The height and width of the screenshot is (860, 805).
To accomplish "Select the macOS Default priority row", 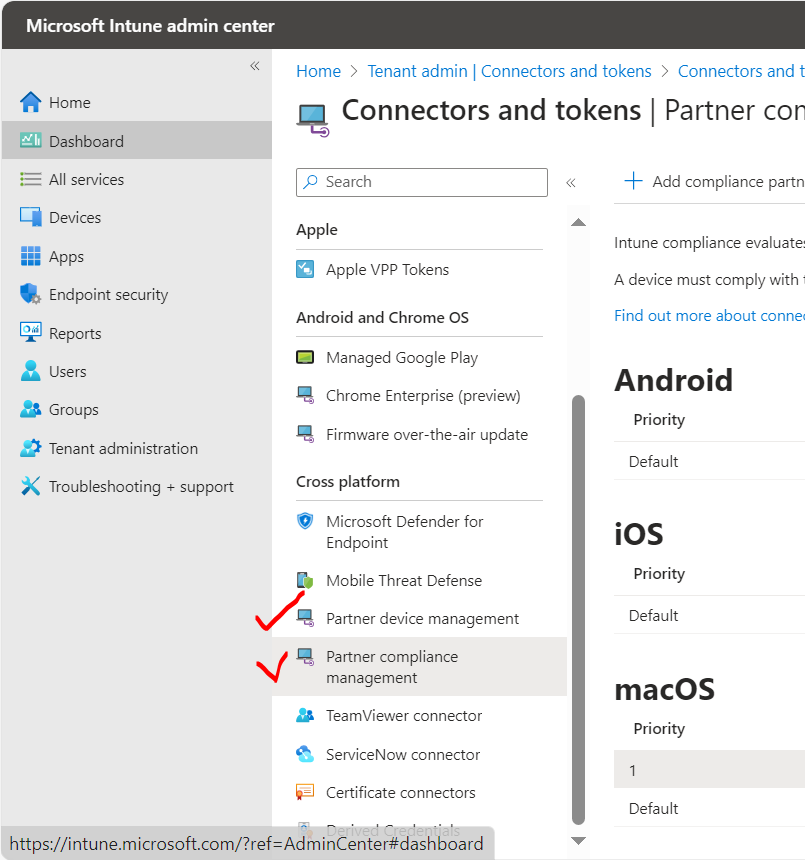I will [710, 808].
